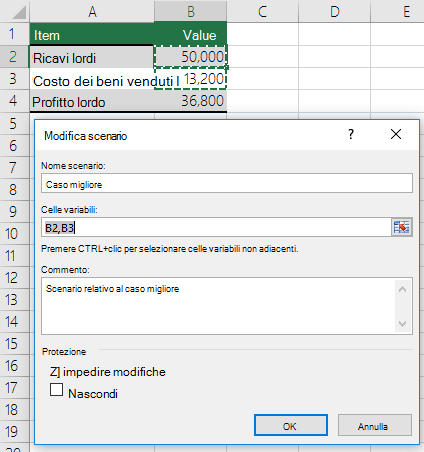The image size is (424, 452).
Task: Click the Item header cell
Action: coord(92,34)
